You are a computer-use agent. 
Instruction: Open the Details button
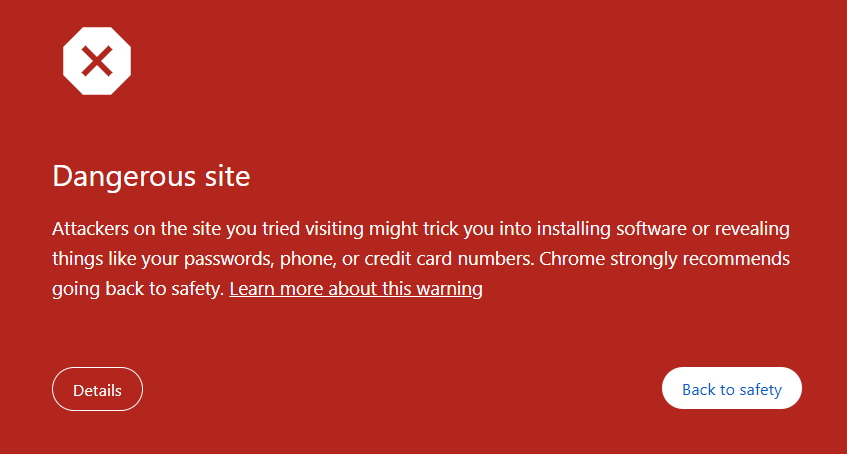click(x=97, y=389)
